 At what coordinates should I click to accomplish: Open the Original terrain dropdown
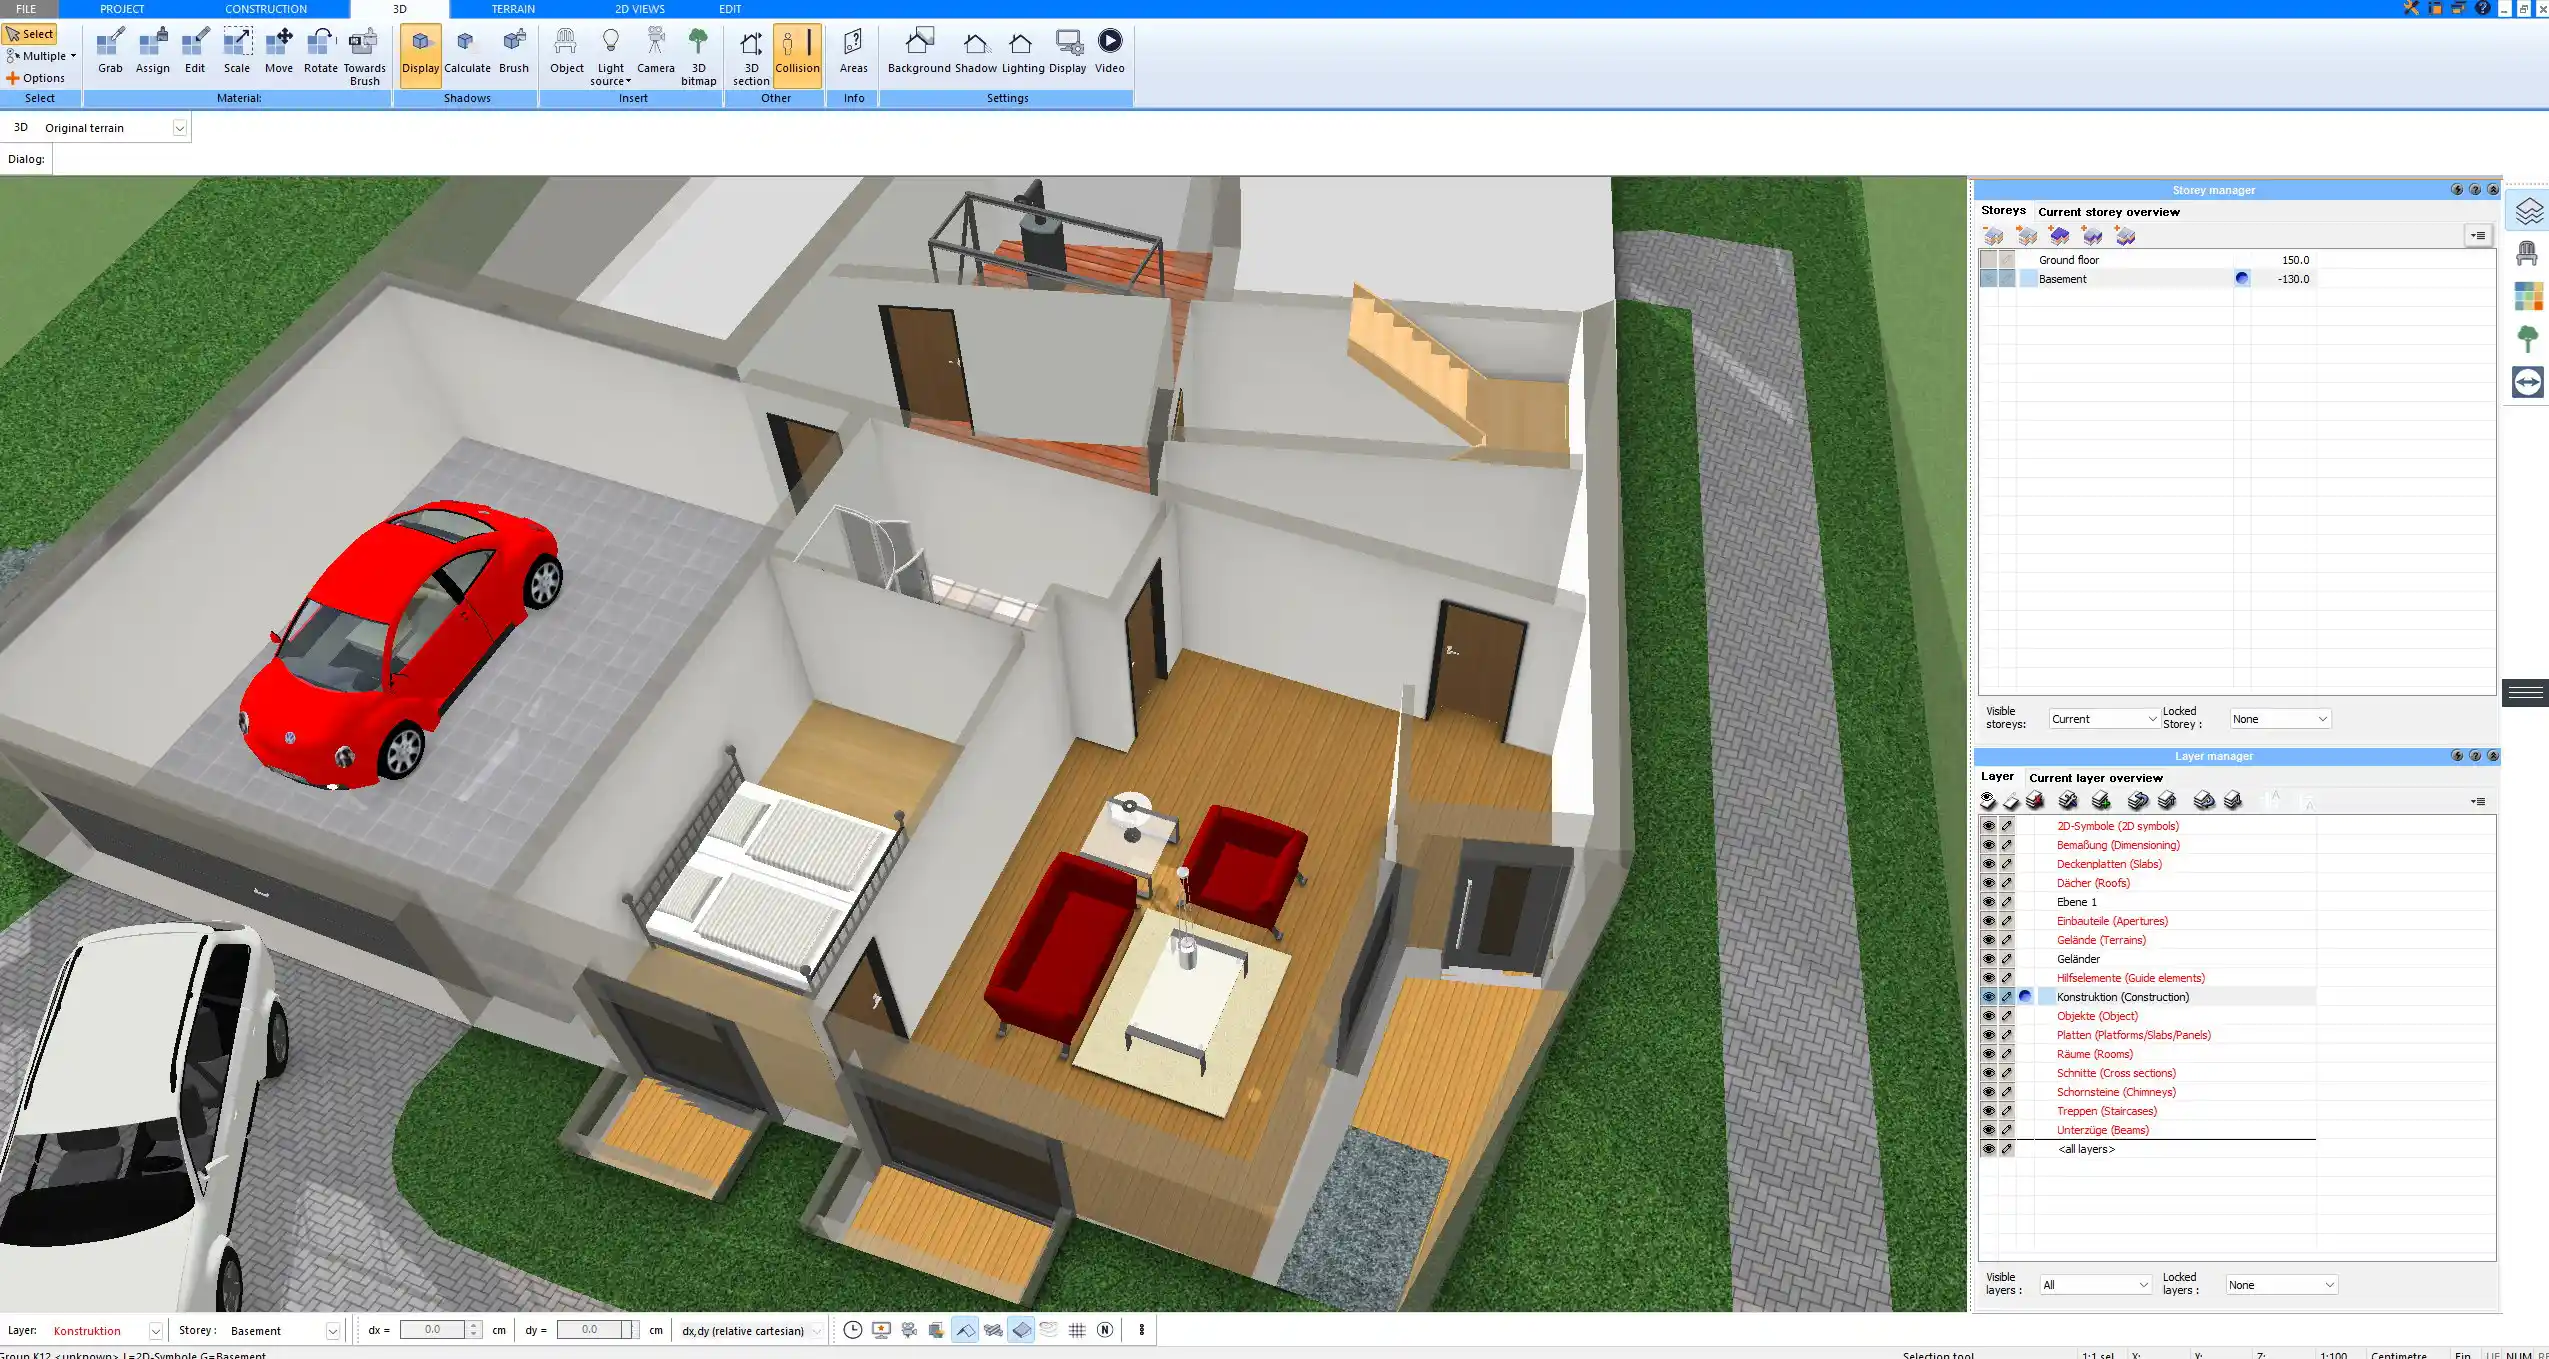pos(178,127)
